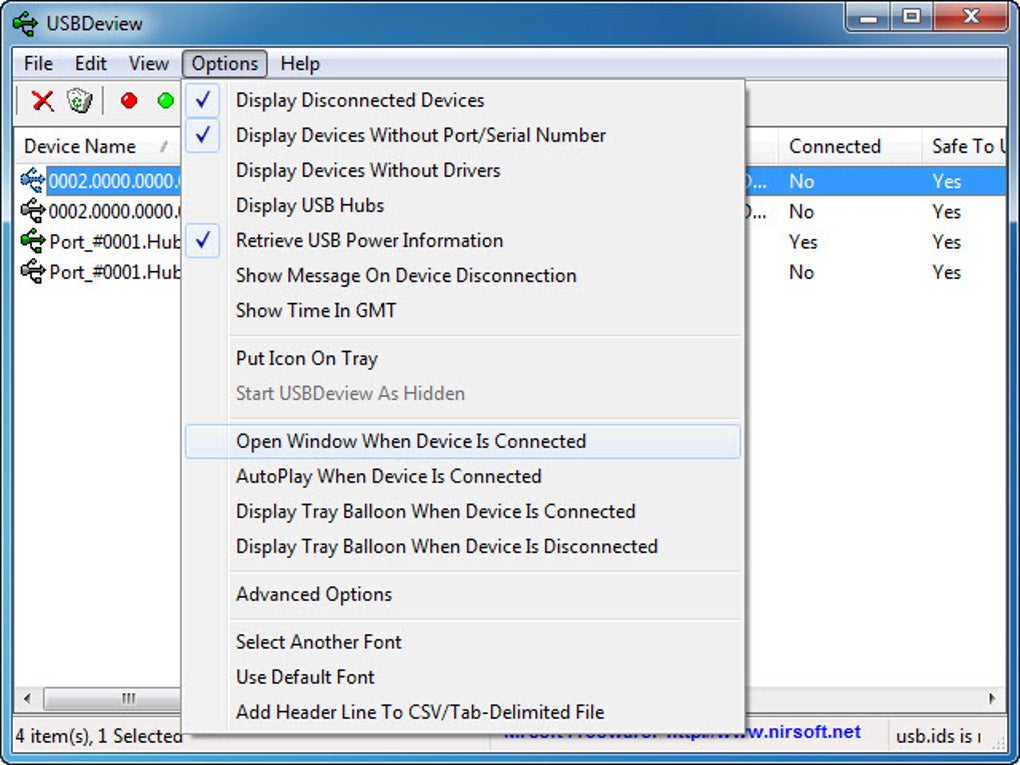
Task: Click USB icon of the selected first row
Action: 33,180
